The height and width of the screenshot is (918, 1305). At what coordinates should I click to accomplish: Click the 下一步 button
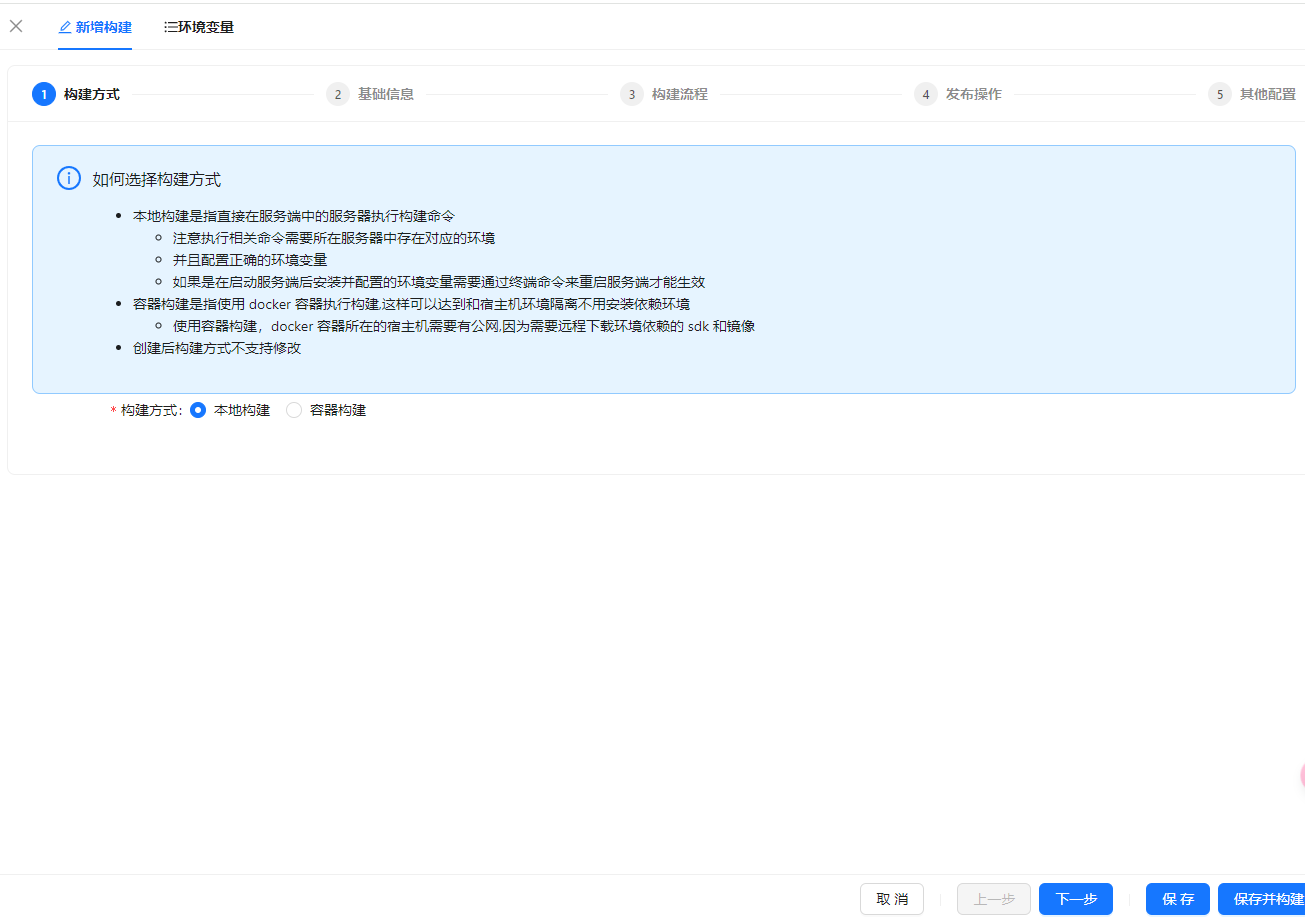click(1075, 899)
